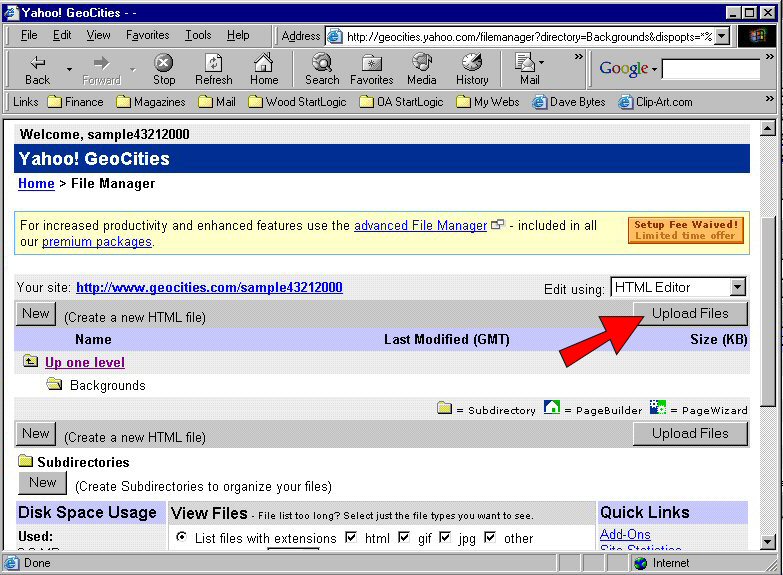The image size is (783, 575).
Task: Open the My Webs links folder
Action: [x=488, y=102]
